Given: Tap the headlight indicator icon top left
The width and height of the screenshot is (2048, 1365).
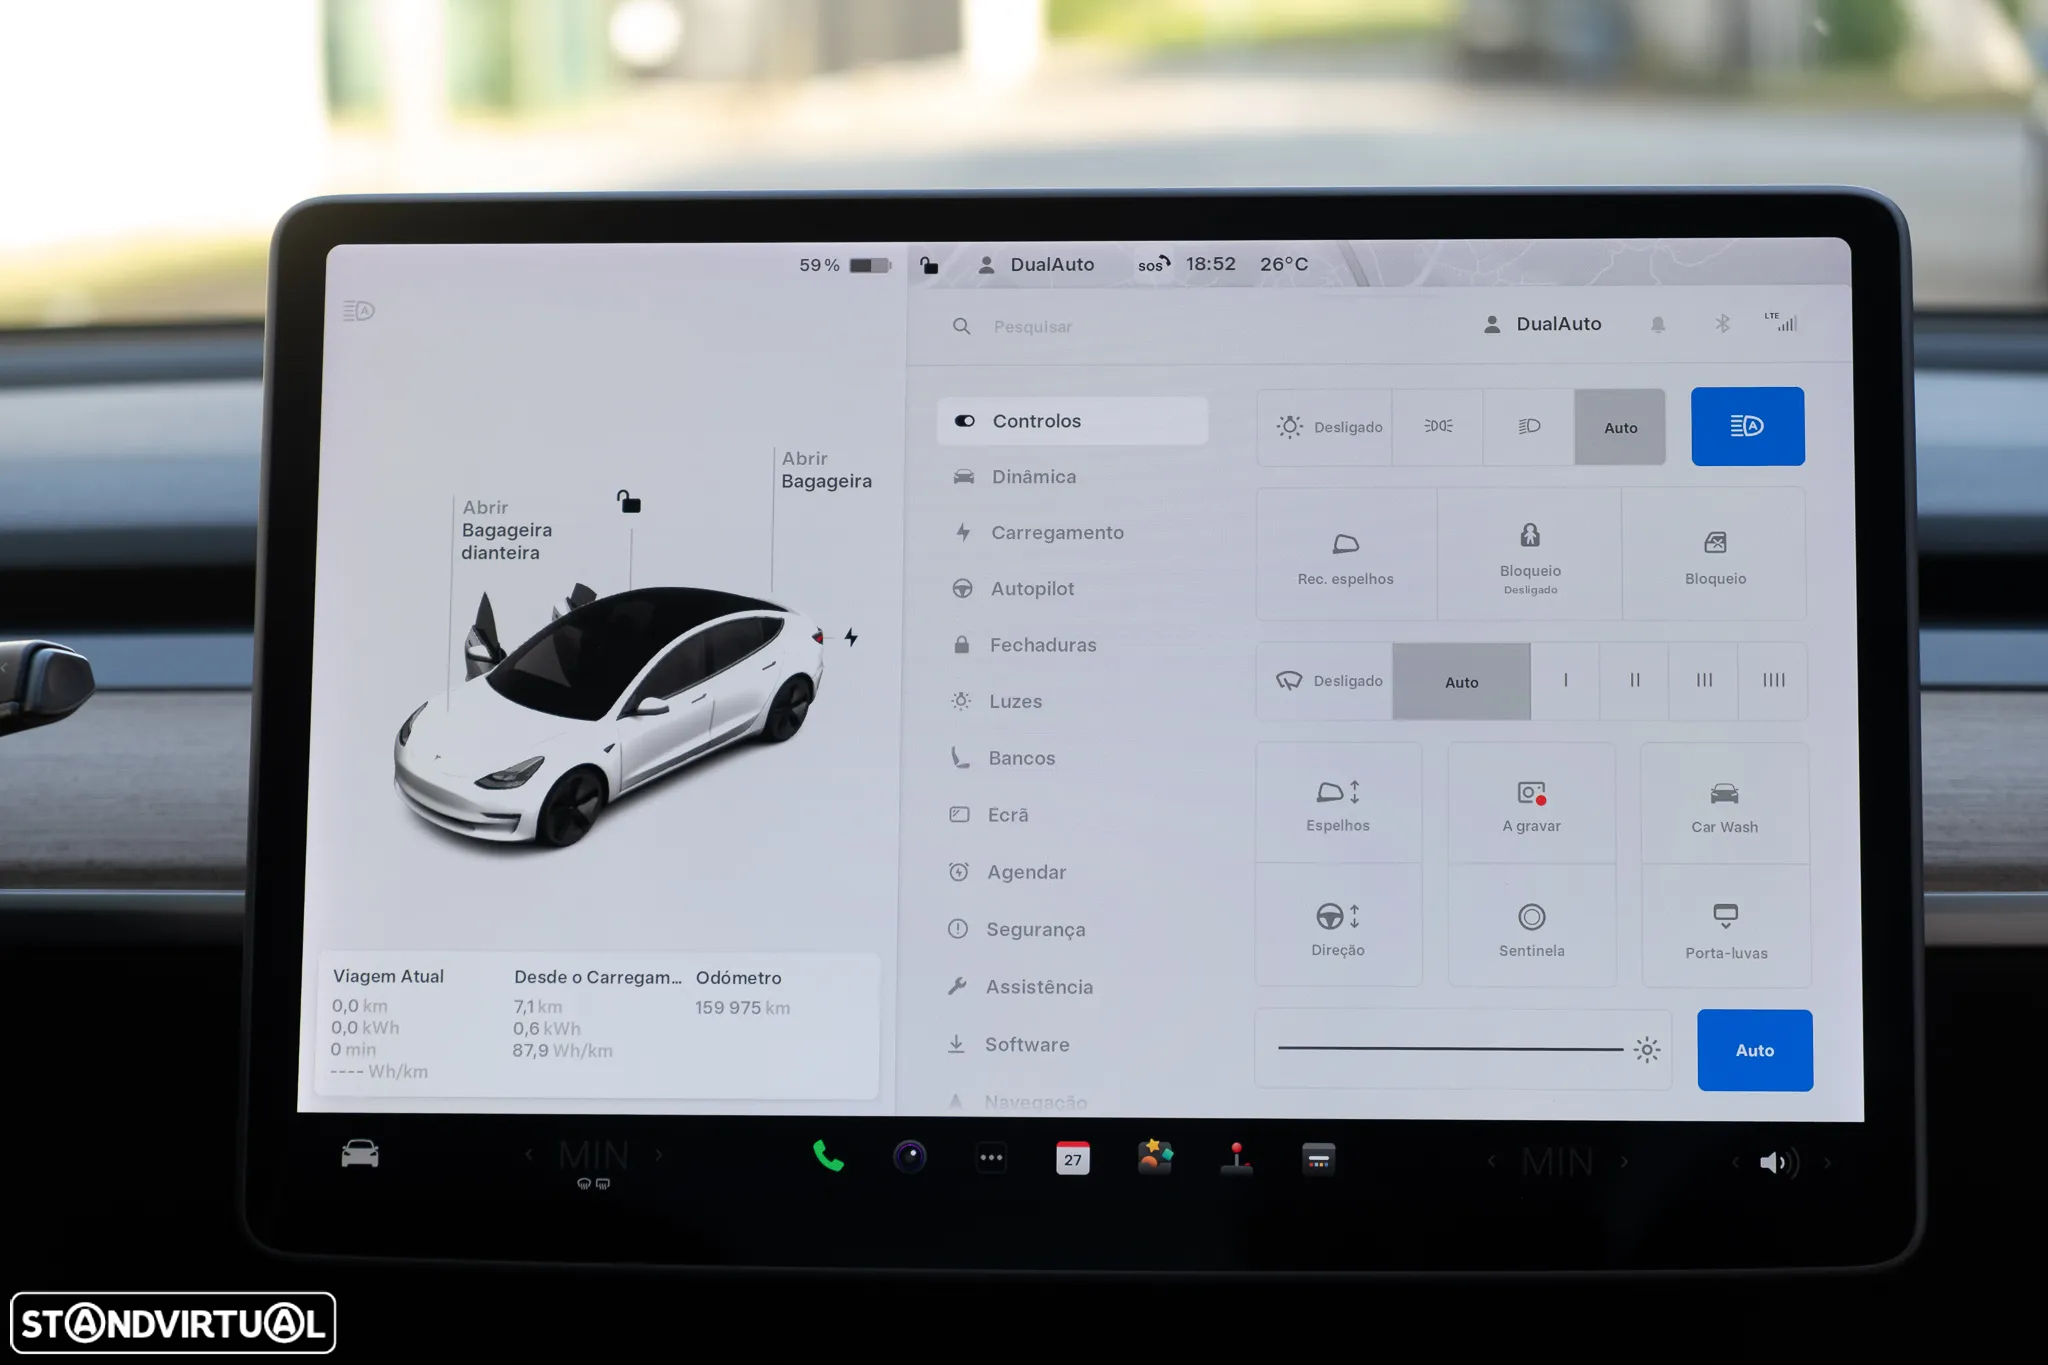Looking at the screenshot, I should pos(359,311).
